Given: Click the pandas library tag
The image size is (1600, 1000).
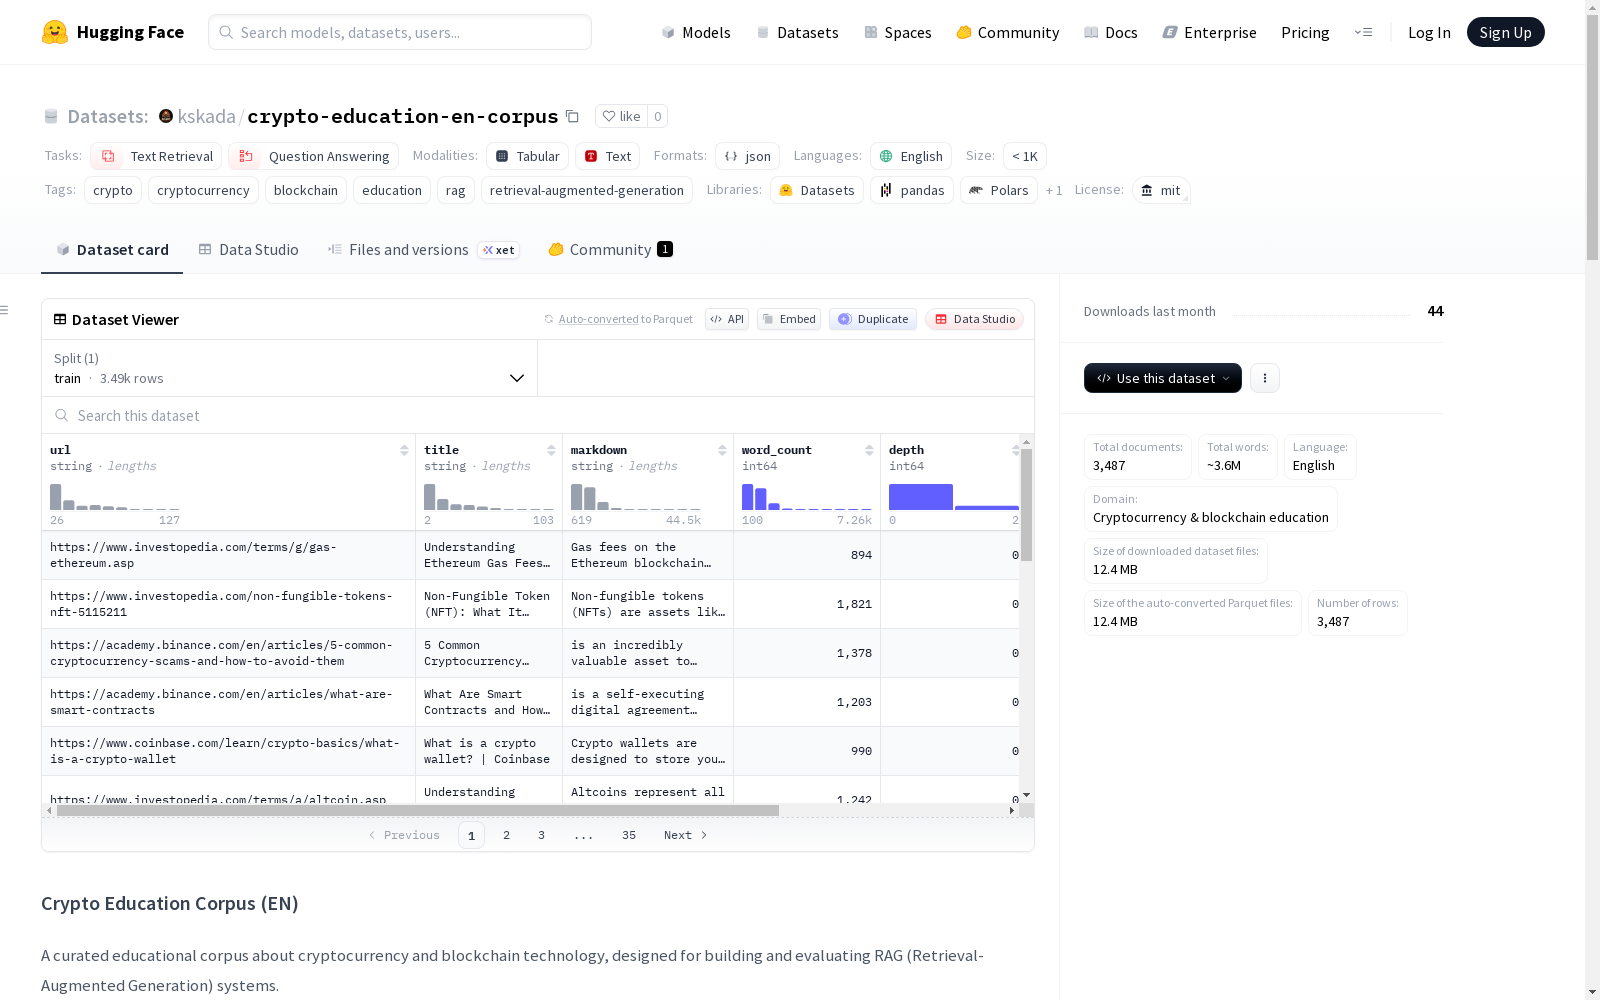Looking at the screenshot, I should click(x=912, y=190).
